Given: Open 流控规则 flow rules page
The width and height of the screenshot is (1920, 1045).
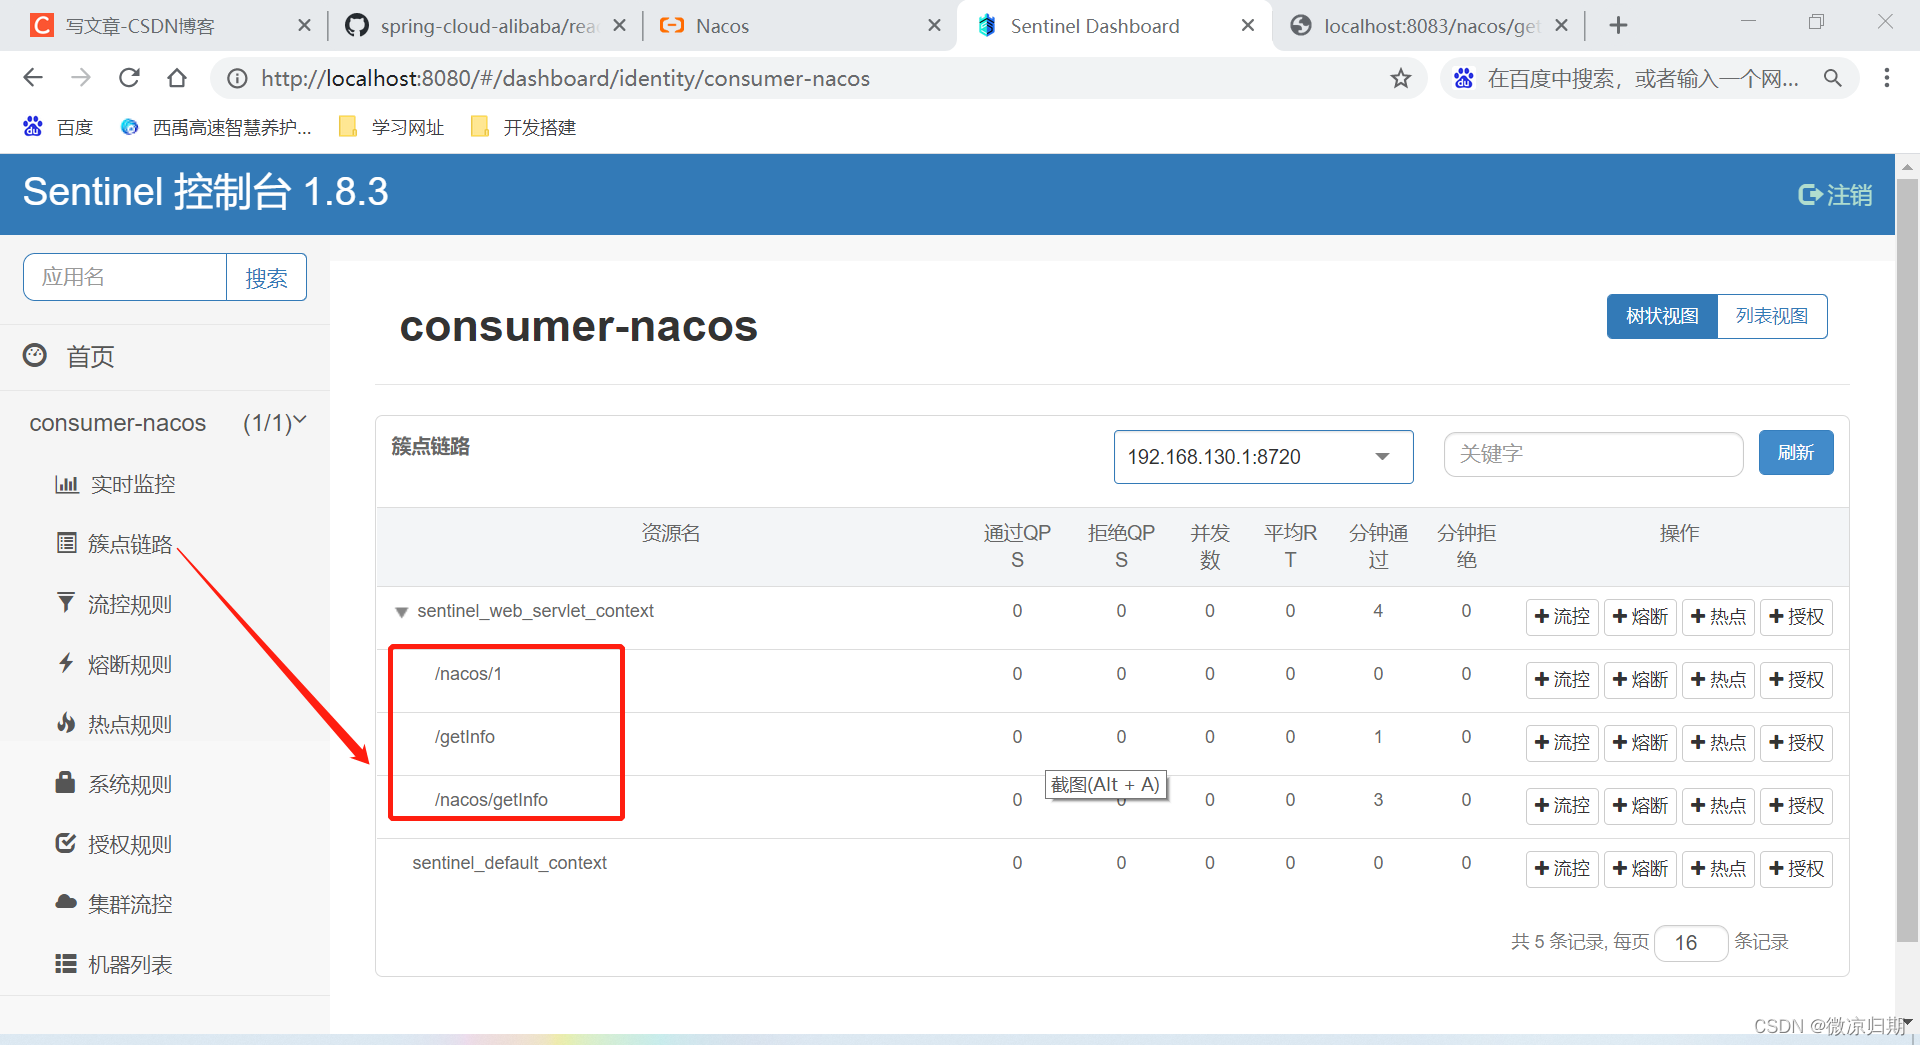Looking at the screenshot, I should click(x=115, y=604).
